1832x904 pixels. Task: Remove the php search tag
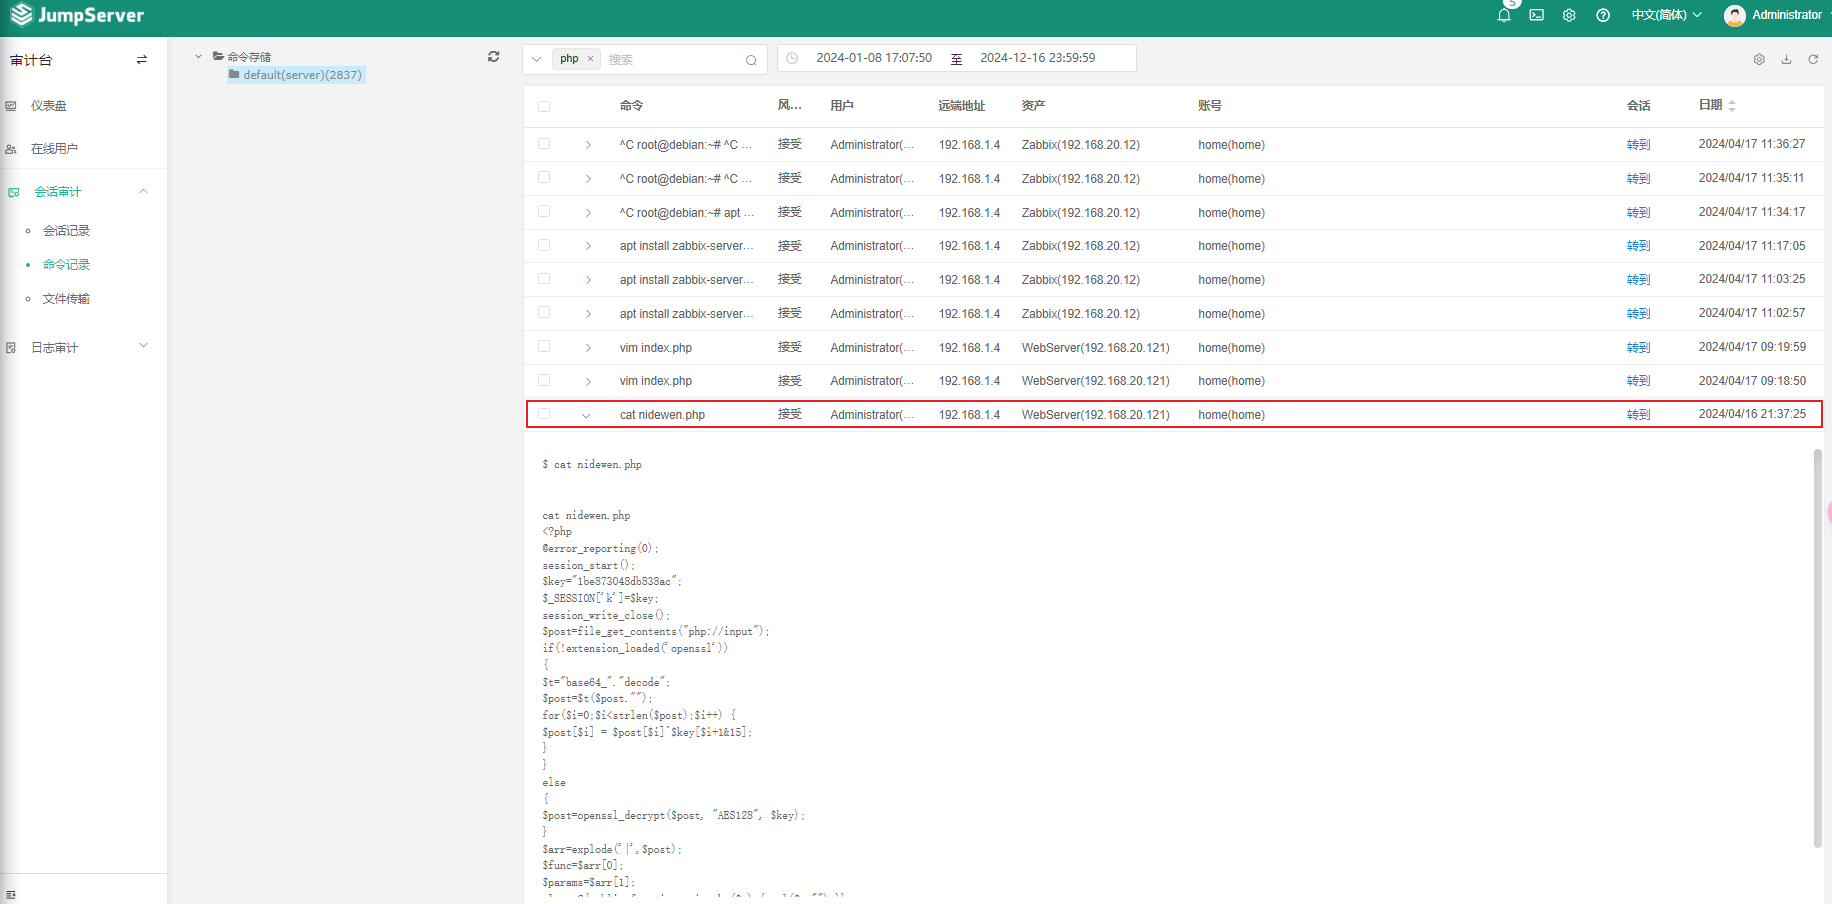point(591,59)
